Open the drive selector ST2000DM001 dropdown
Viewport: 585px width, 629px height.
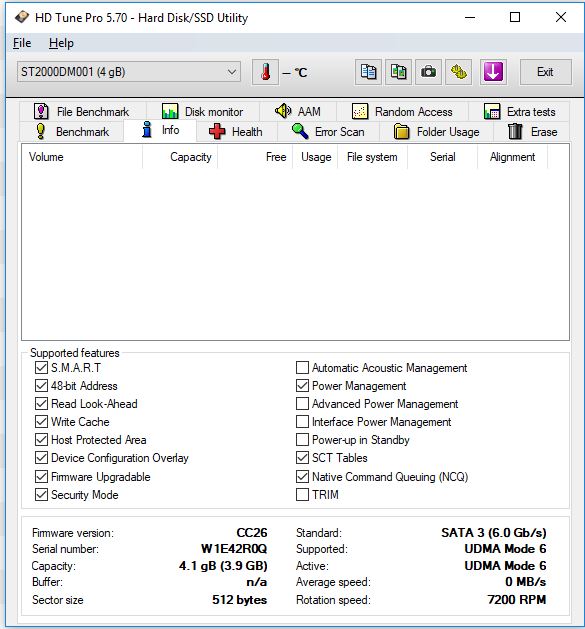[x=129, y=72]
